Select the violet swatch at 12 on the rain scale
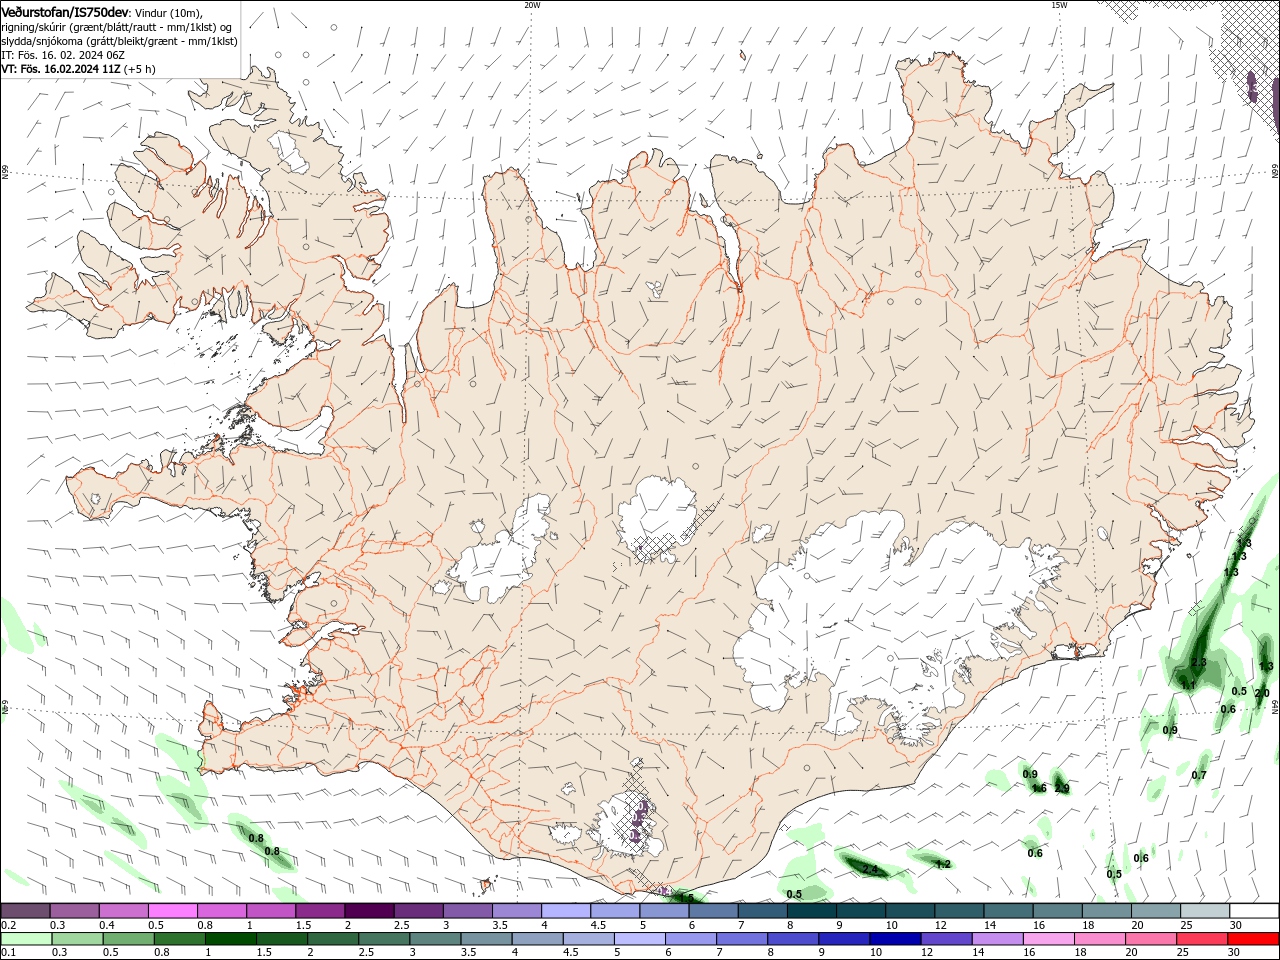 click(946, 939)
